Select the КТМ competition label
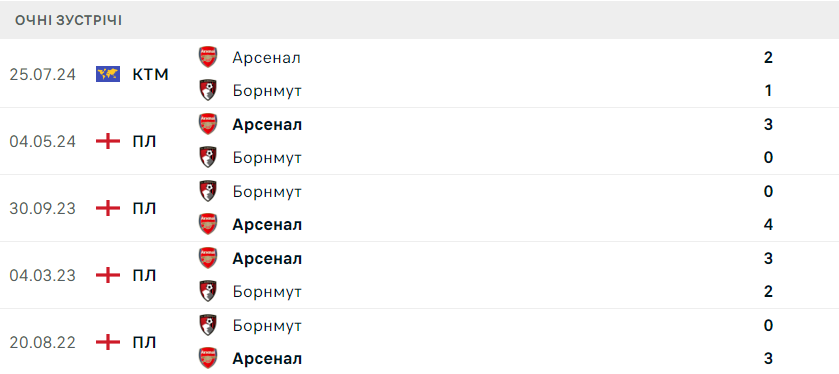 [x=150, y=74]
